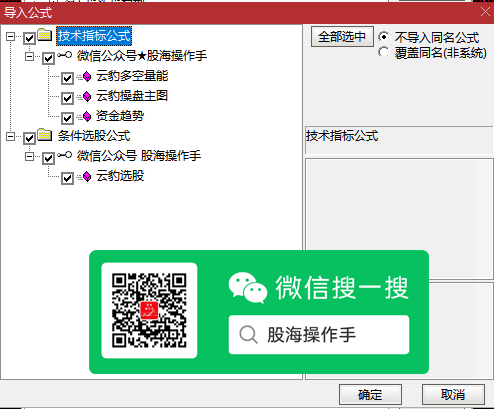Select the 云豹选股 formula entry
The image size is (494, 409).
(x=120, y=176)
